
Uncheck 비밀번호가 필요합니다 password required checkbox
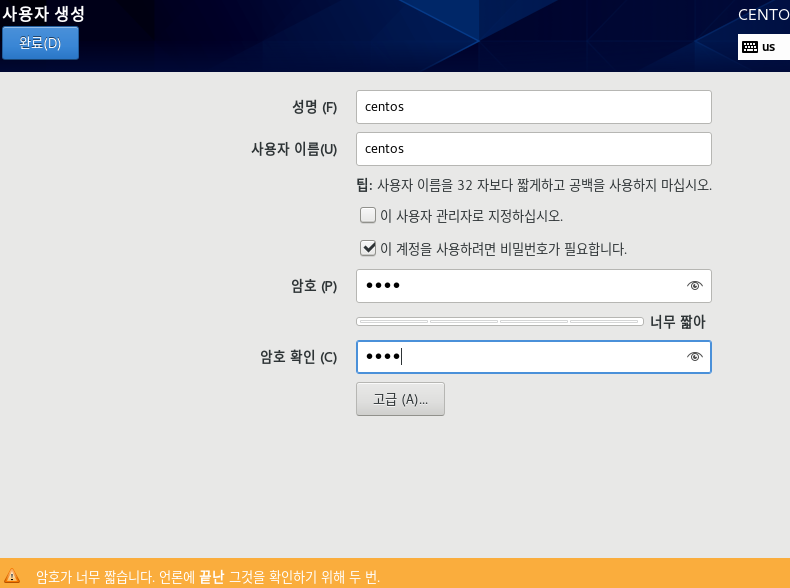click(x=368, y=248)
